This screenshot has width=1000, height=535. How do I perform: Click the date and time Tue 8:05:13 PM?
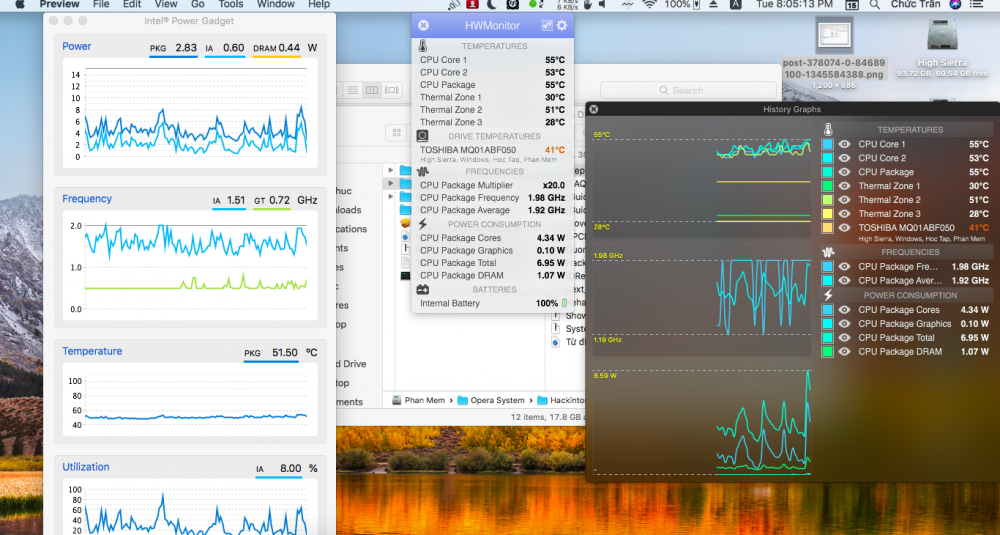(794, 4)
